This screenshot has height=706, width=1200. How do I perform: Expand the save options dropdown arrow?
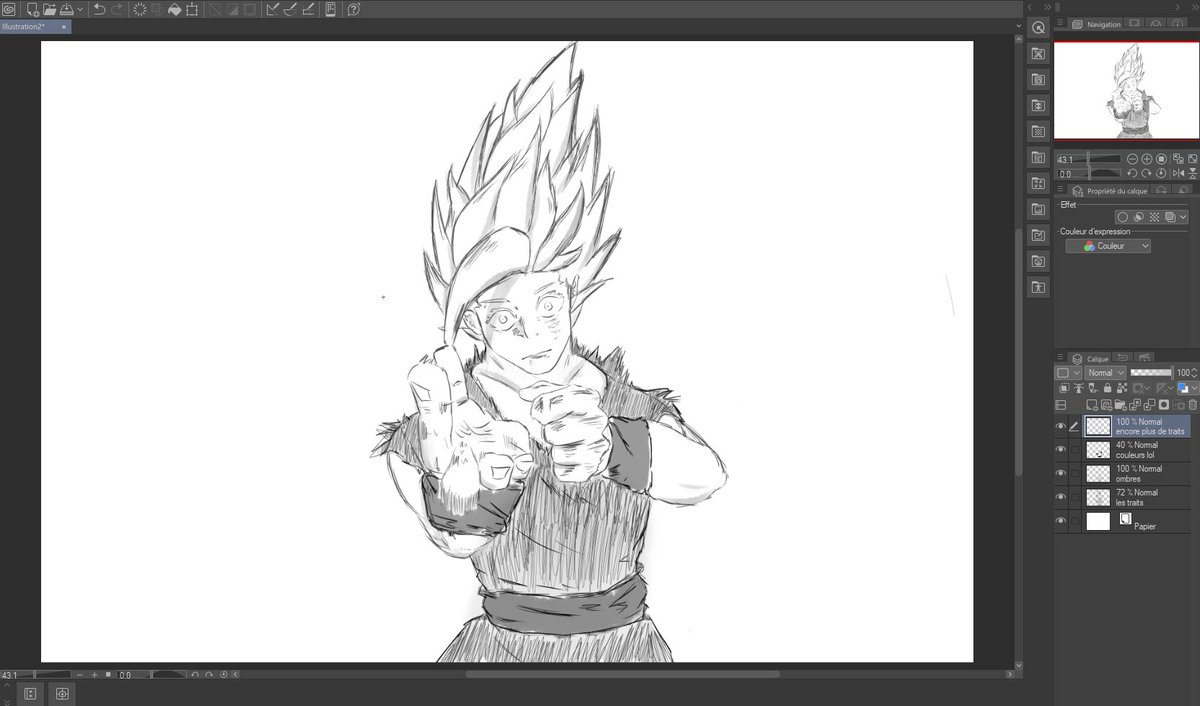pos(80,10)
